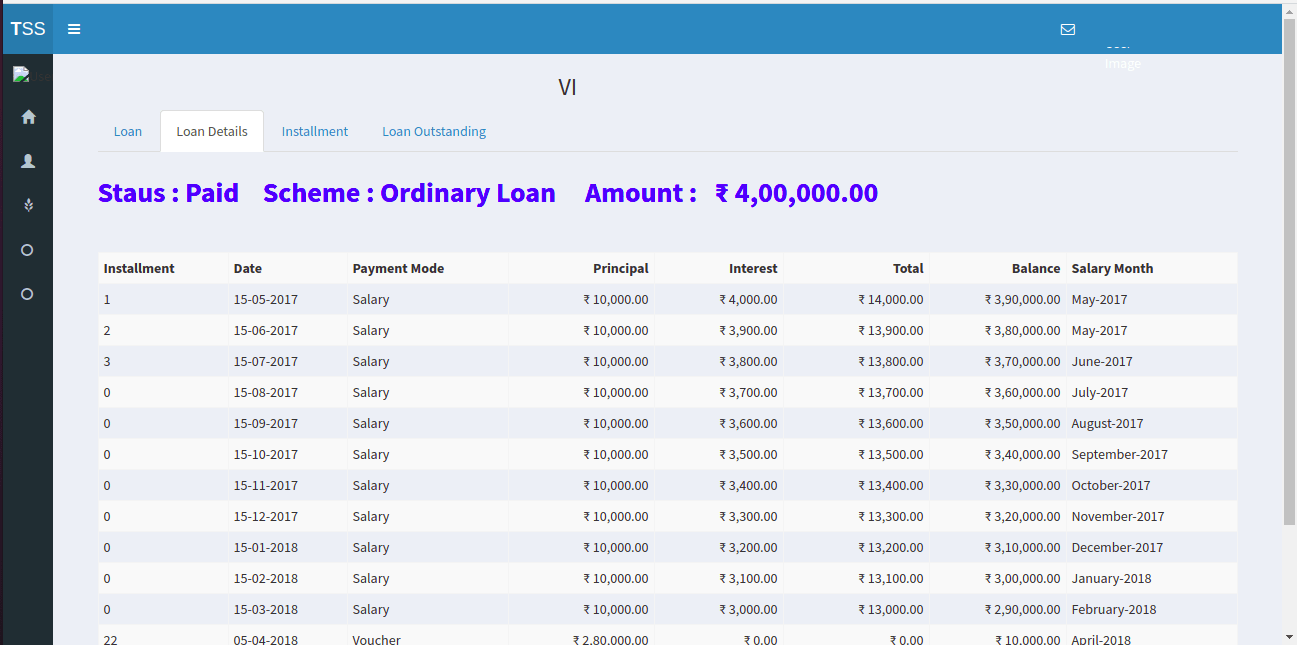The width and height of the screenshot is (1297, 645).
Task: Click the scrollbar down arrow
Action: click(x=1289, y=636)
